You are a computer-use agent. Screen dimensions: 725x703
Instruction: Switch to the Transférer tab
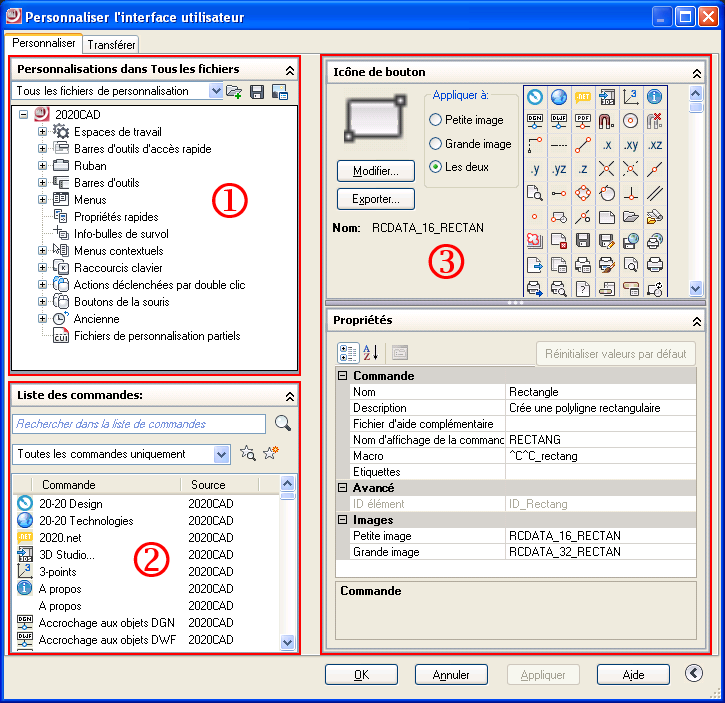pyautogui.click(x=111, y=45)
